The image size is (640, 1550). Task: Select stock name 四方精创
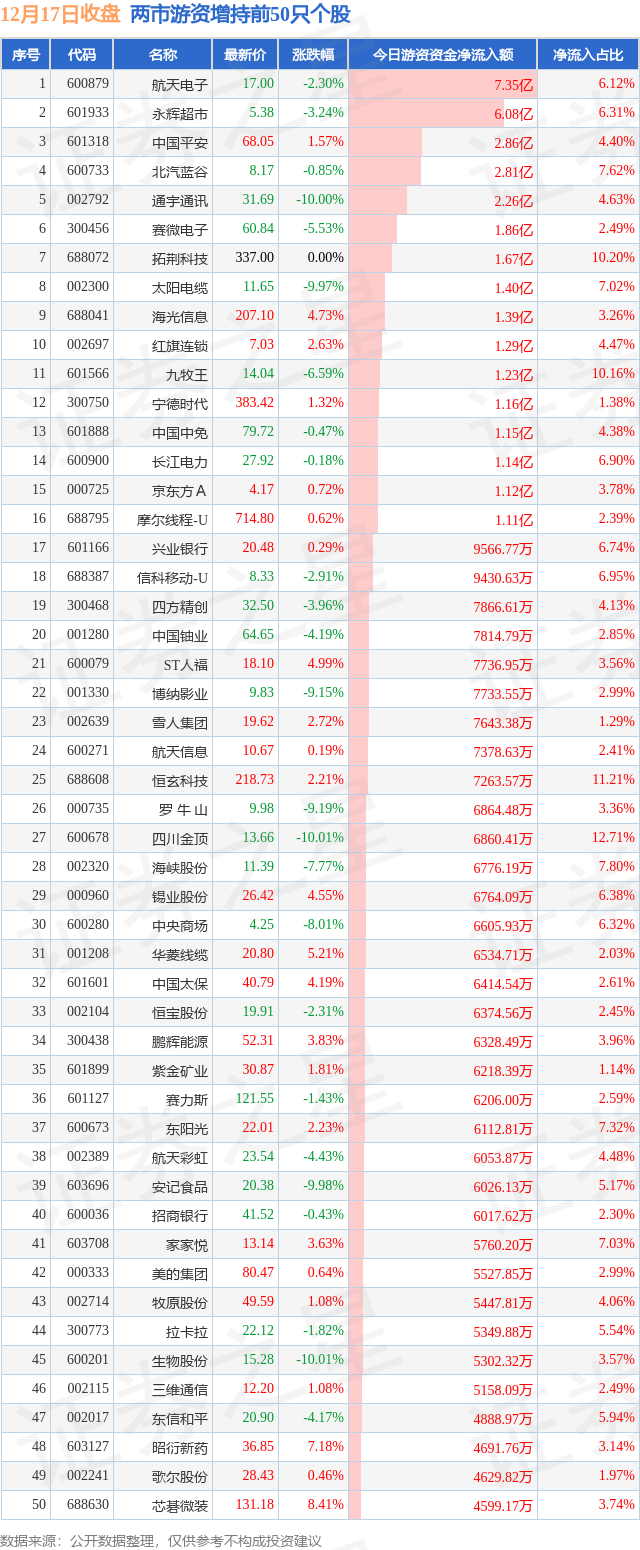180,606
